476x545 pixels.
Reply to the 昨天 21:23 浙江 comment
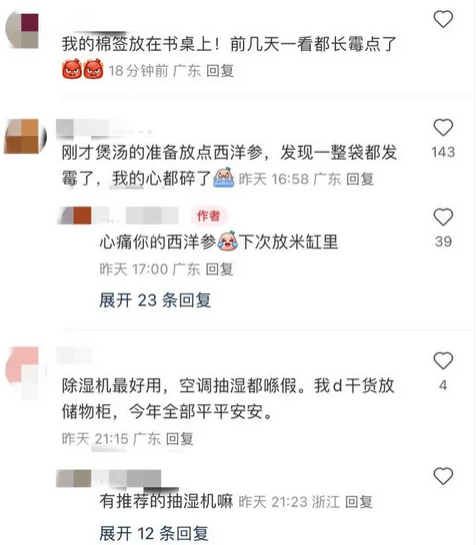(359, 502)
